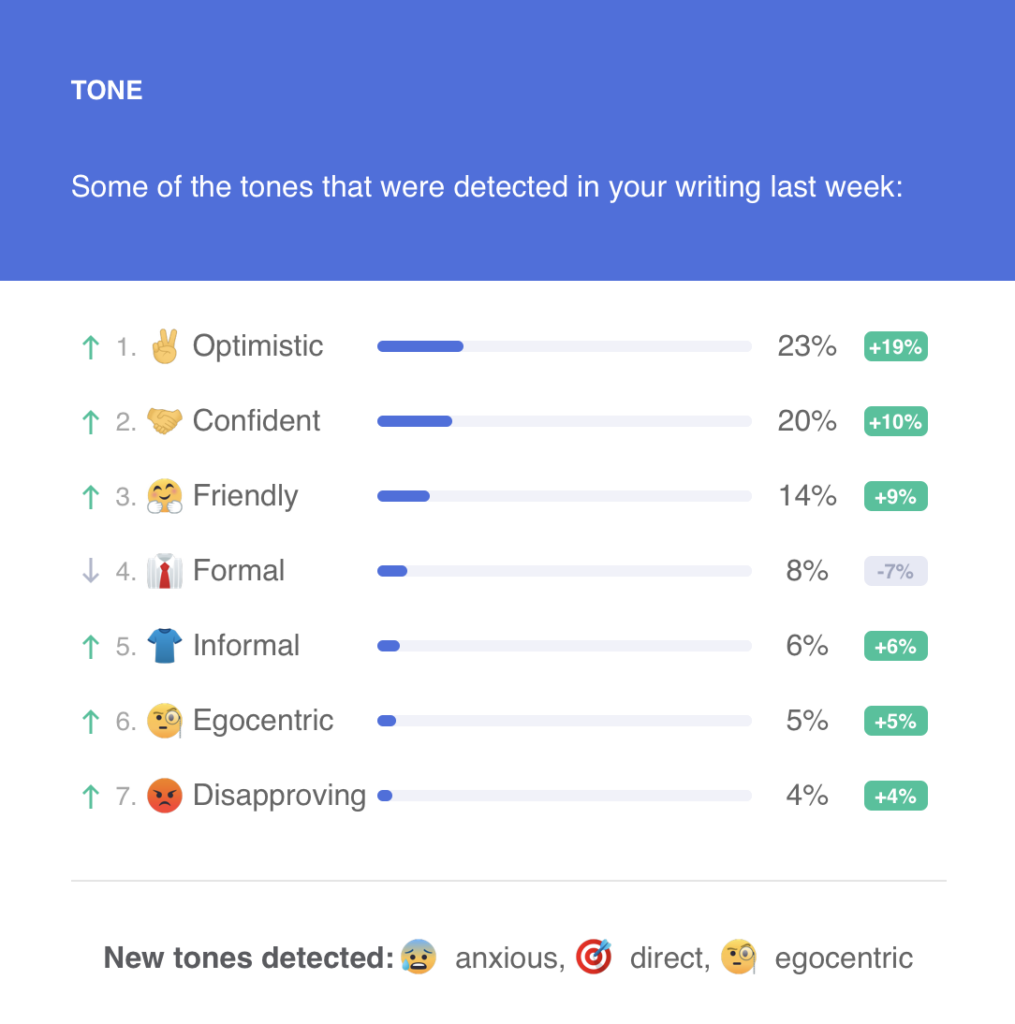
Task: Select the shirt-and-tie icon next to Formal
Action: (x=165, y=571)
